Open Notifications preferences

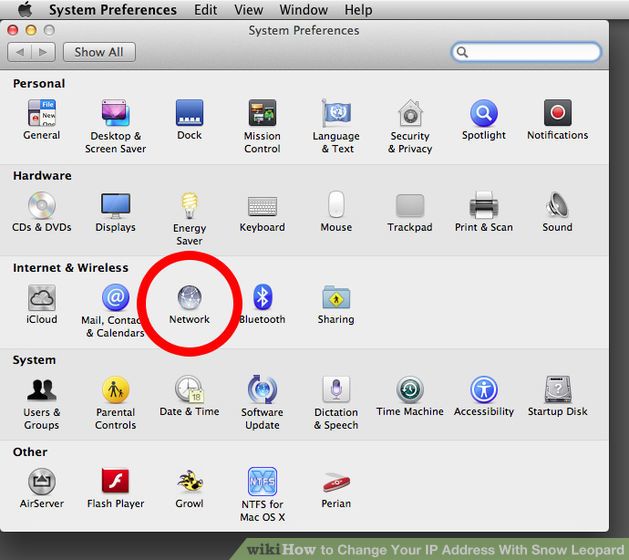coord(558,120)
